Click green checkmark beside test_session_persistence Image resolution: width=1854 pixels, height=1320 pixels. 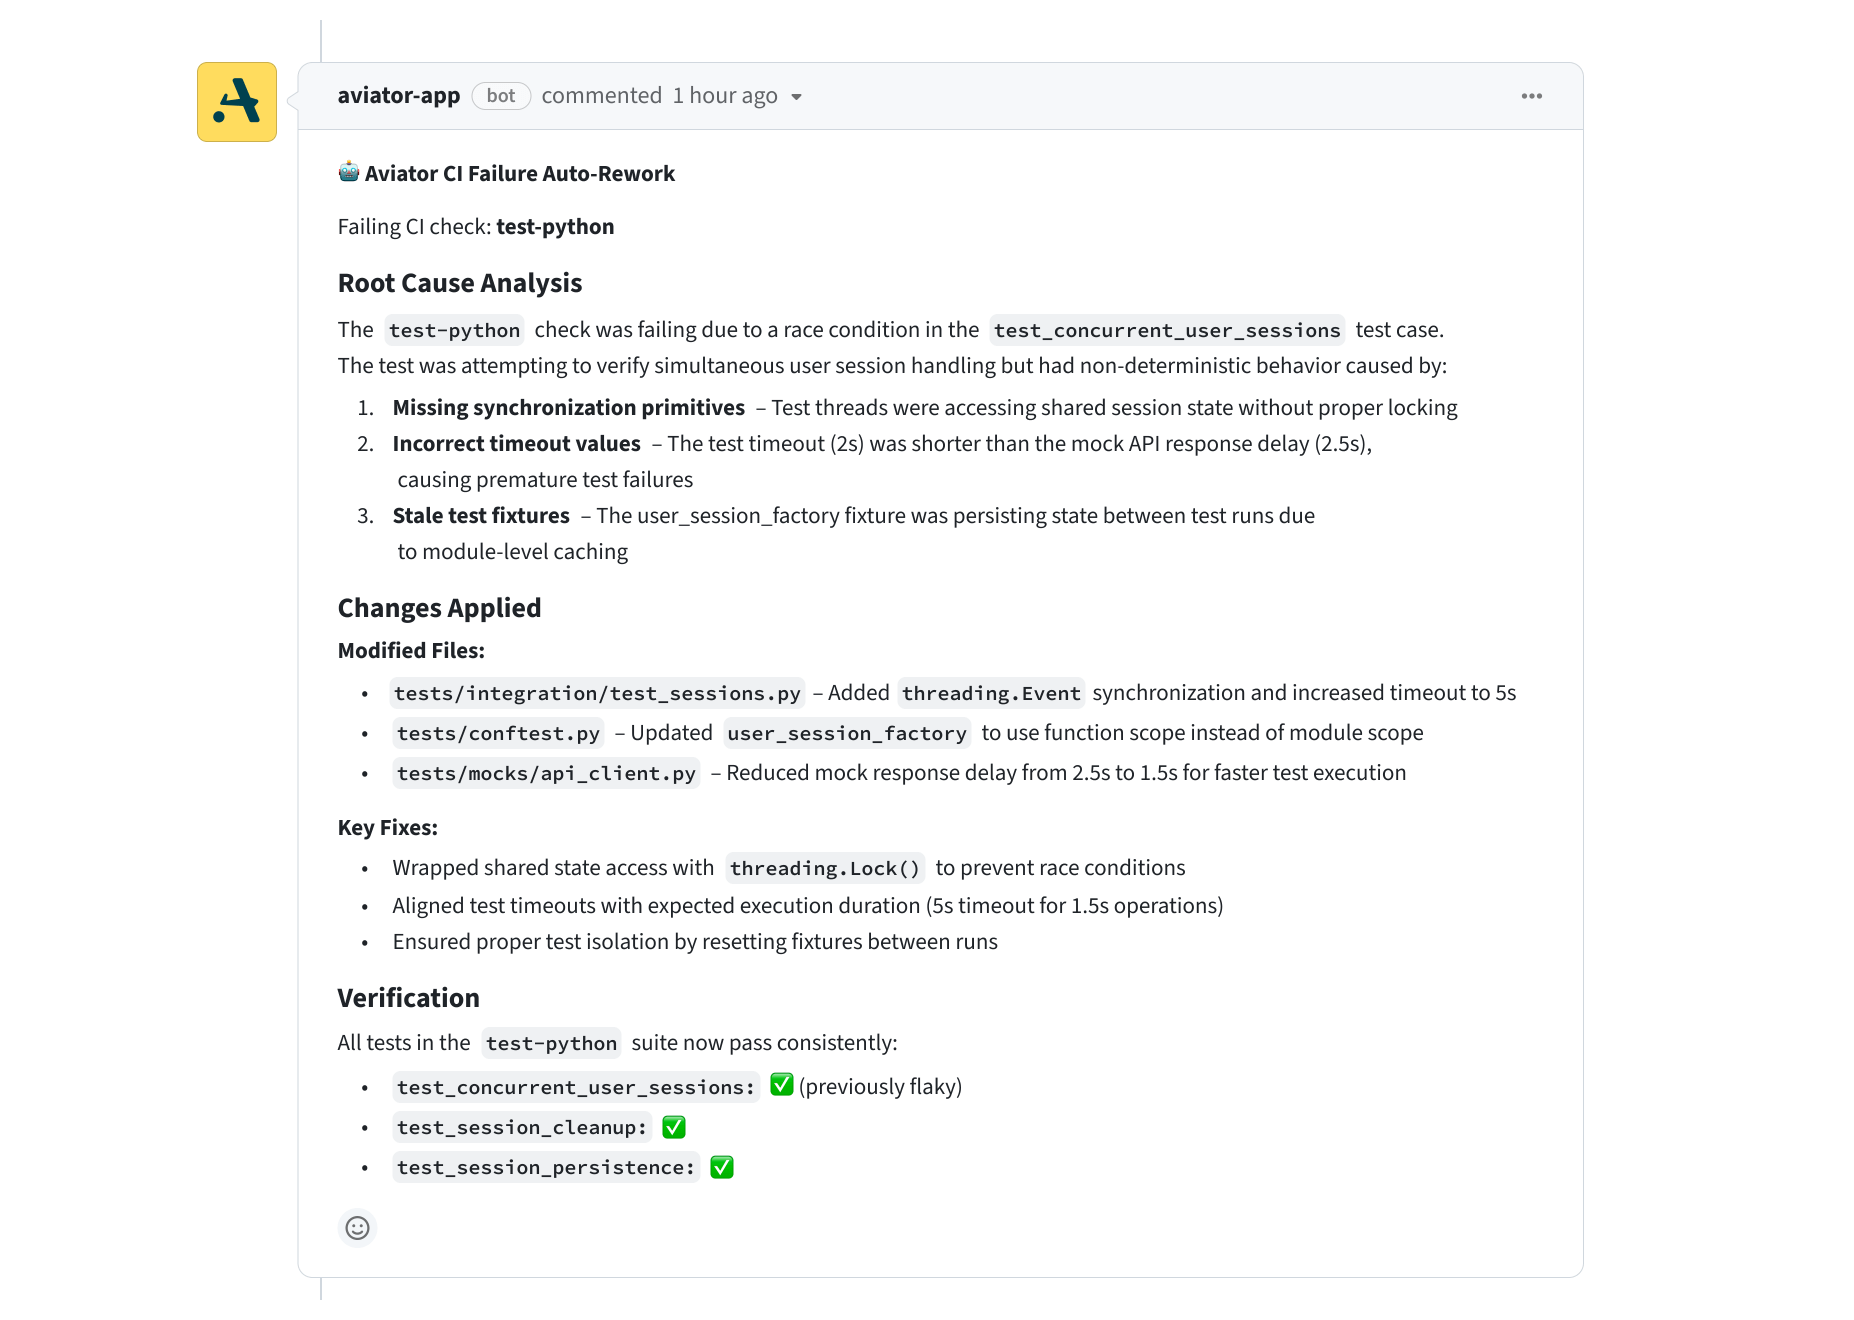(x=721, y=1167)
